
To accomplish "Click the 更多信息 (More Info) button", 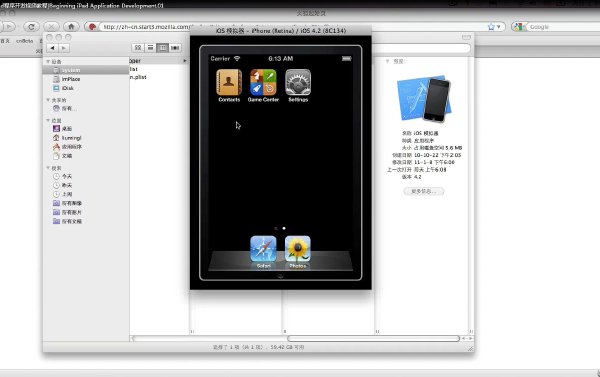I will point(424,191).
